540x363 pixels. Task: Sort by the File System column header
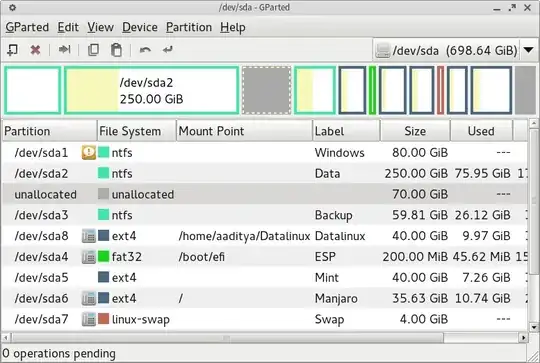tap(137, 131)
